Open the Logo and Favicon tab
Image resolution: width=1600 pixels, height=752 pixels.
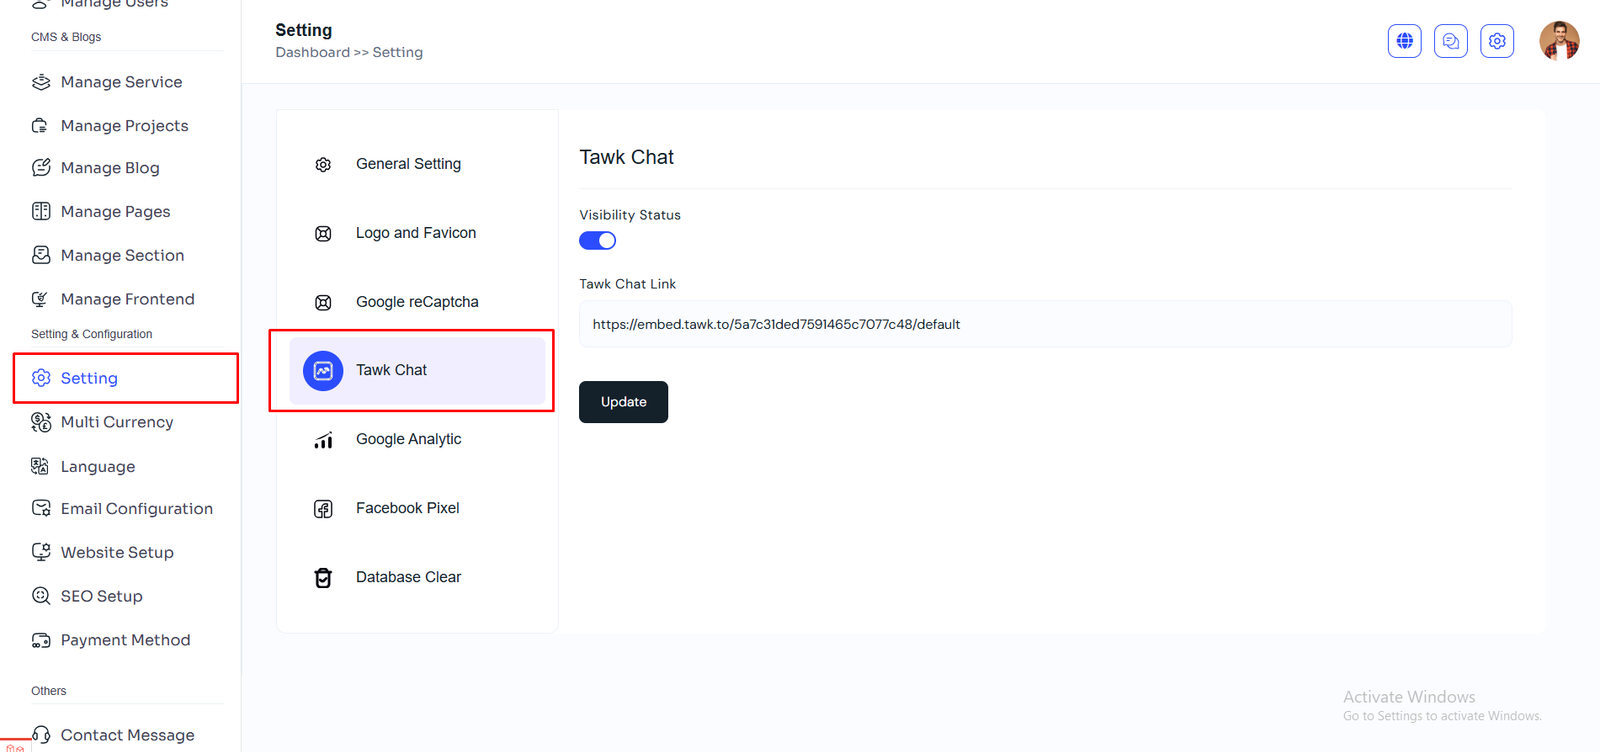point(415,233)
